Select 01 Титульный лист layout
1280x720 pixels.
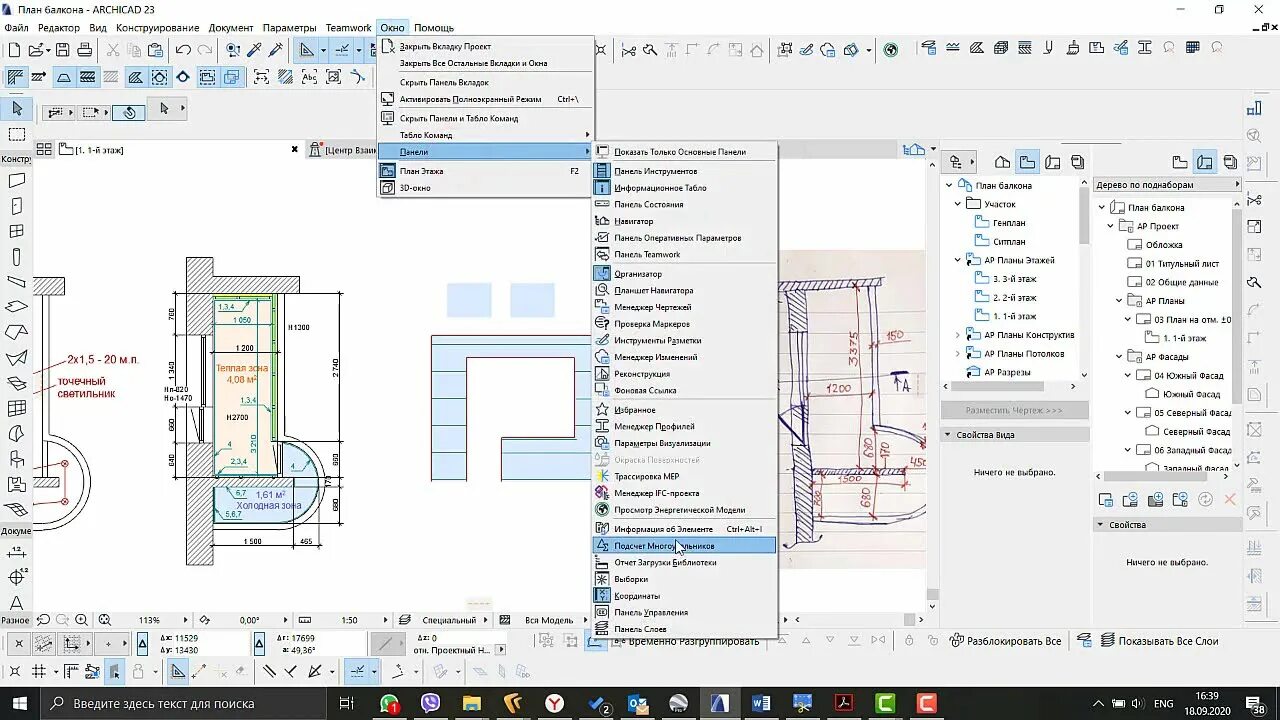tap(1182, 264)
